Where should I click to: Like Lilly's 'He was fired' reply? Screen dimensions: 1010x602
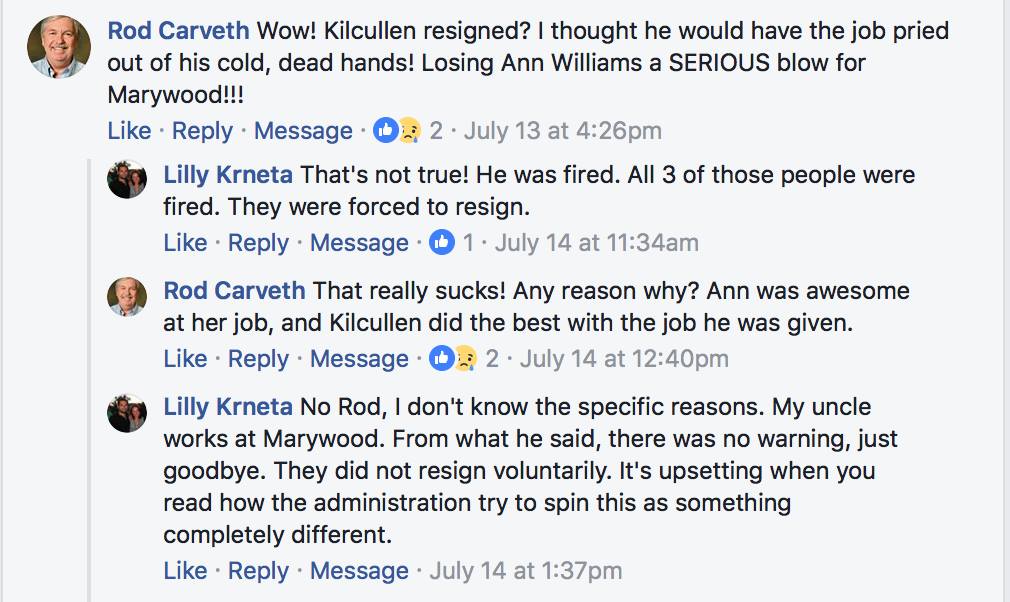point(185,243)
